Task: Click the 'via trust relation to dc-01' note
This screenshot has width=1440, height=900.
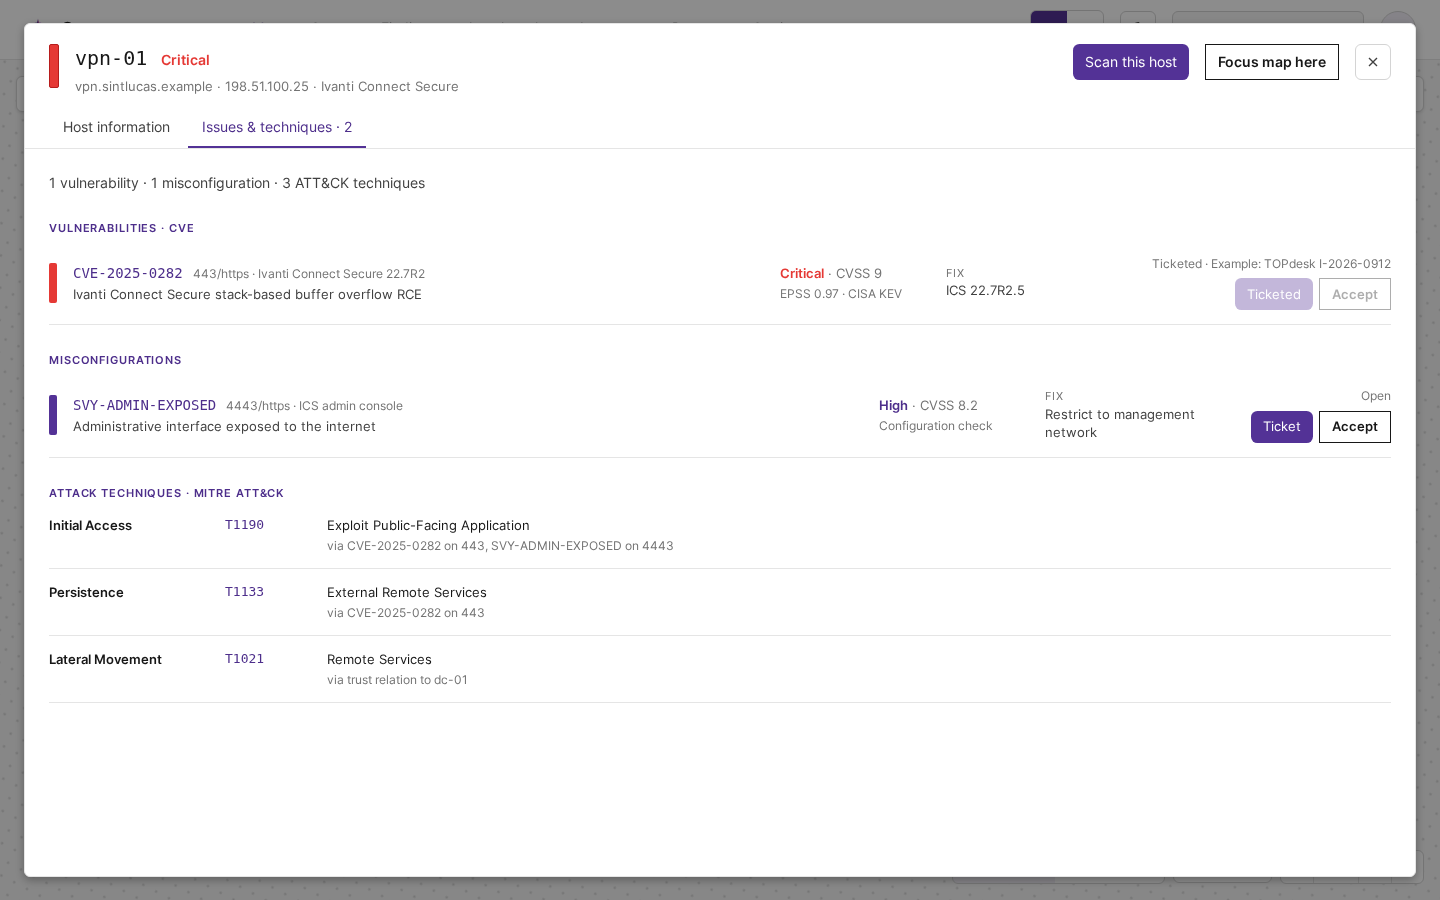Action: [397, 680]
